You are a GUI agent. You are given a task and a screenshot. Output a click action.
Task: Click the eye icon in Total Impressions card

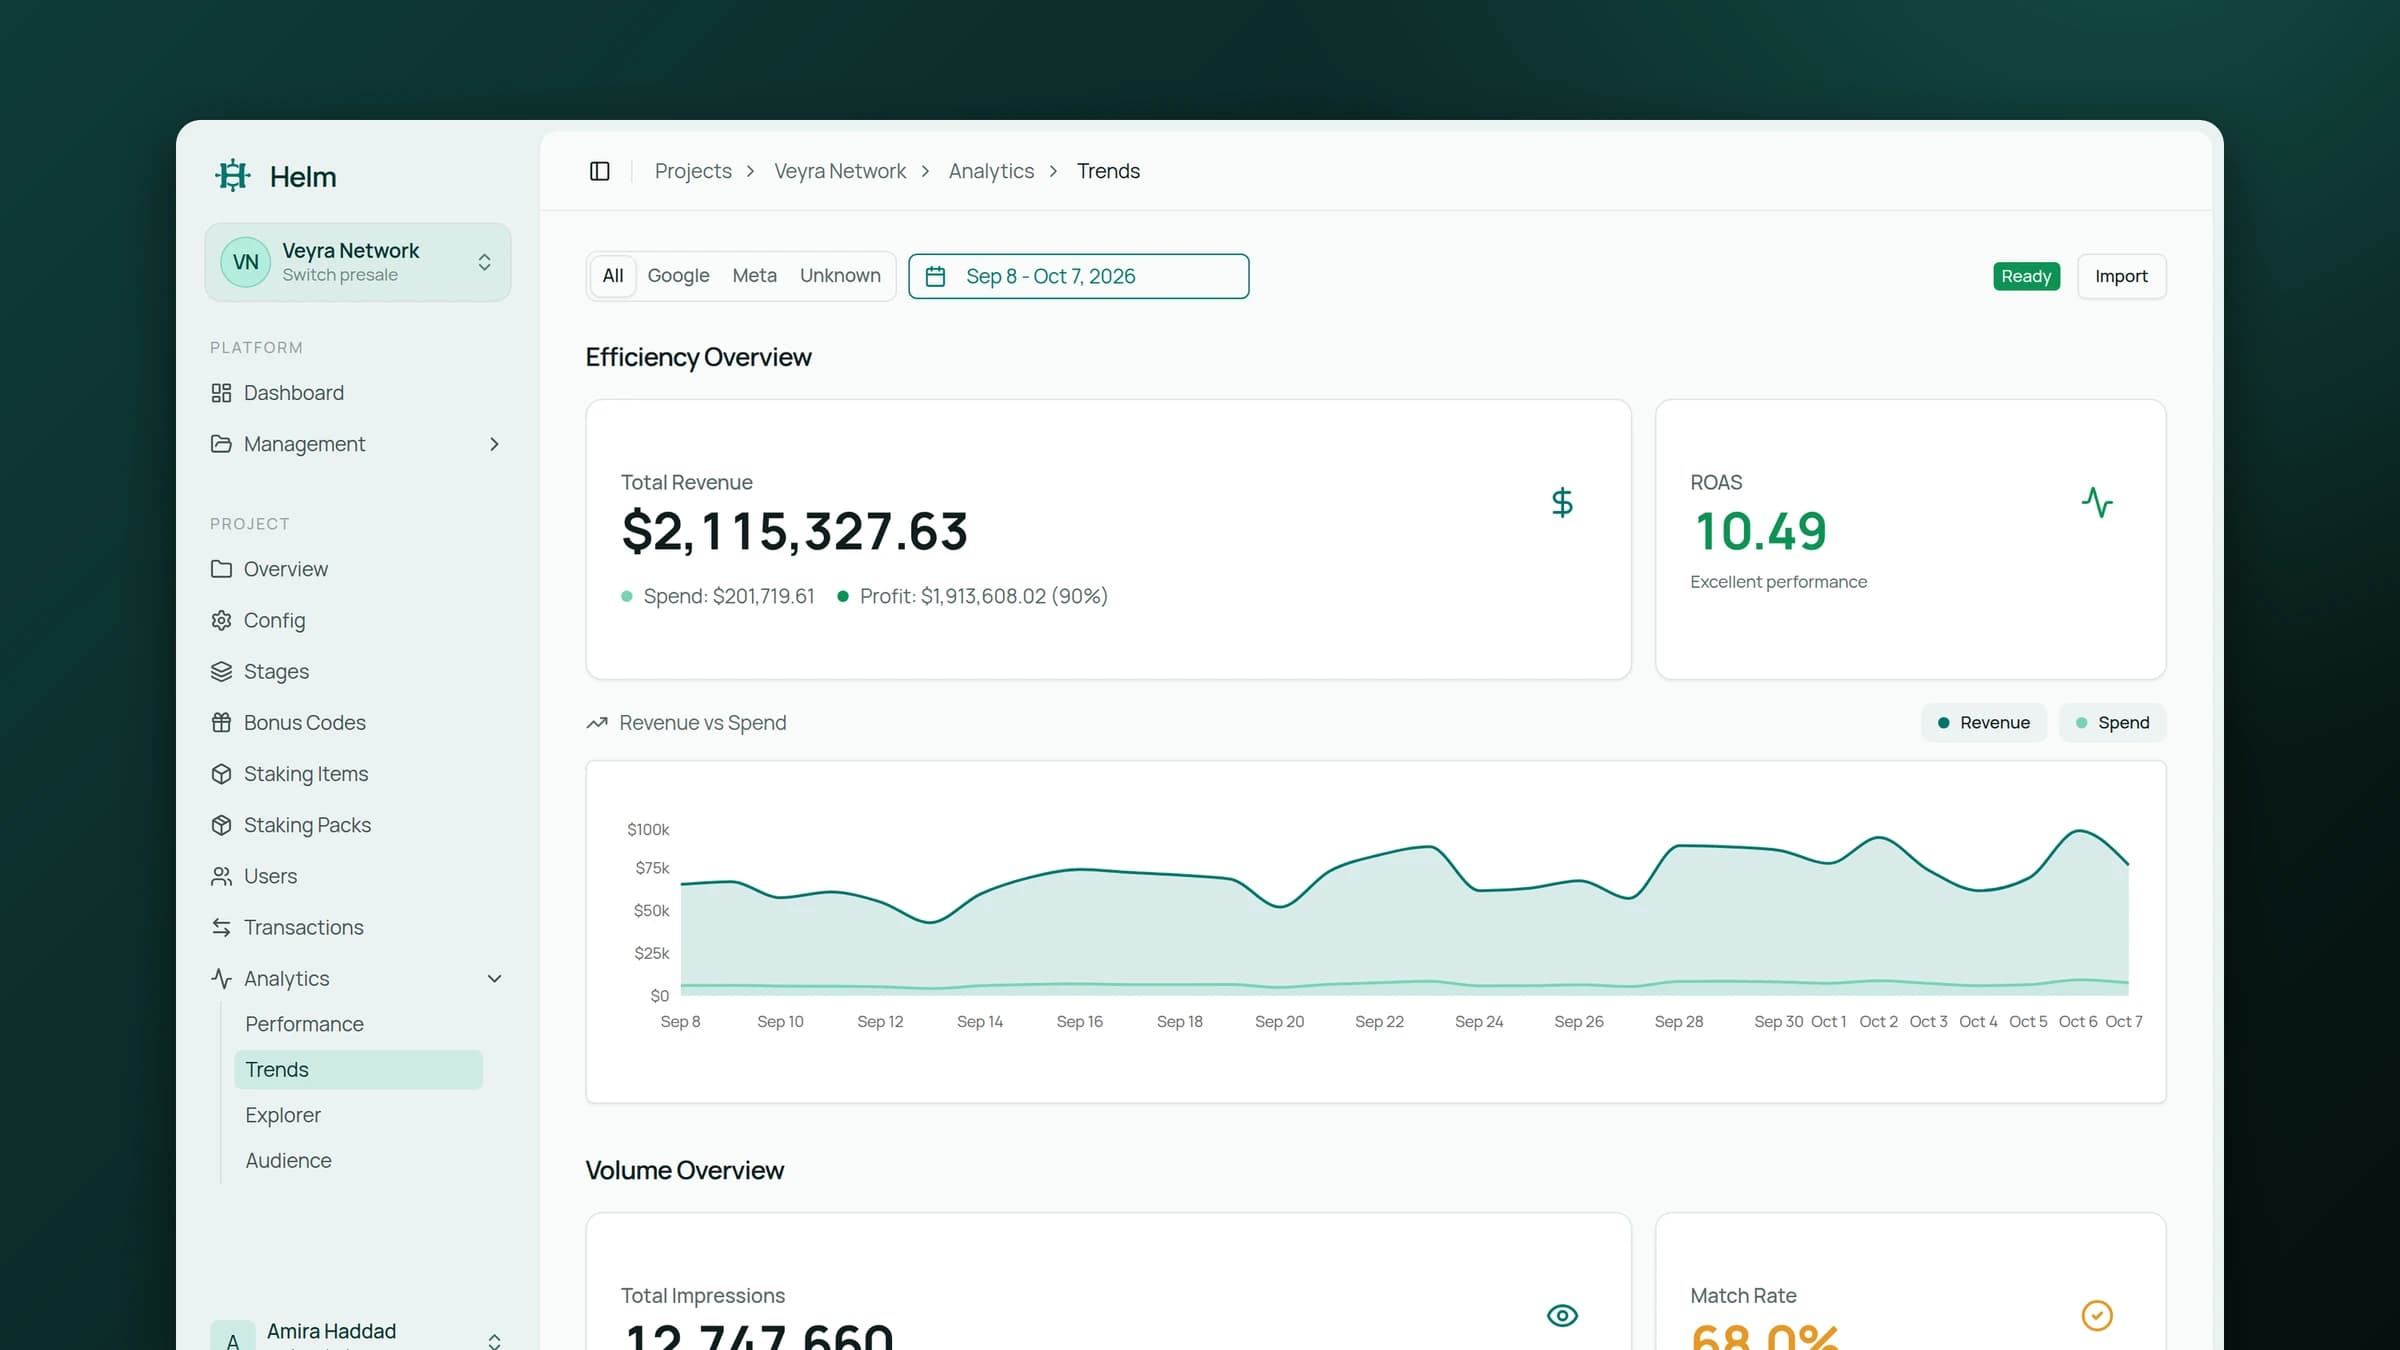[1562, 1315]
